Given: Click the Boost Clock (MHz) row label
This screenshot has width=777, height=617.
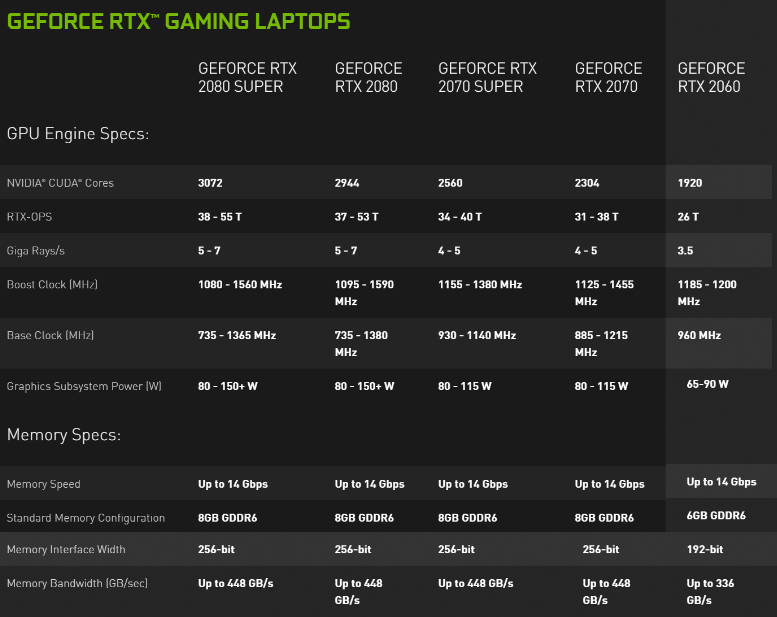Looking at the screenshot, I should [52, 285].
